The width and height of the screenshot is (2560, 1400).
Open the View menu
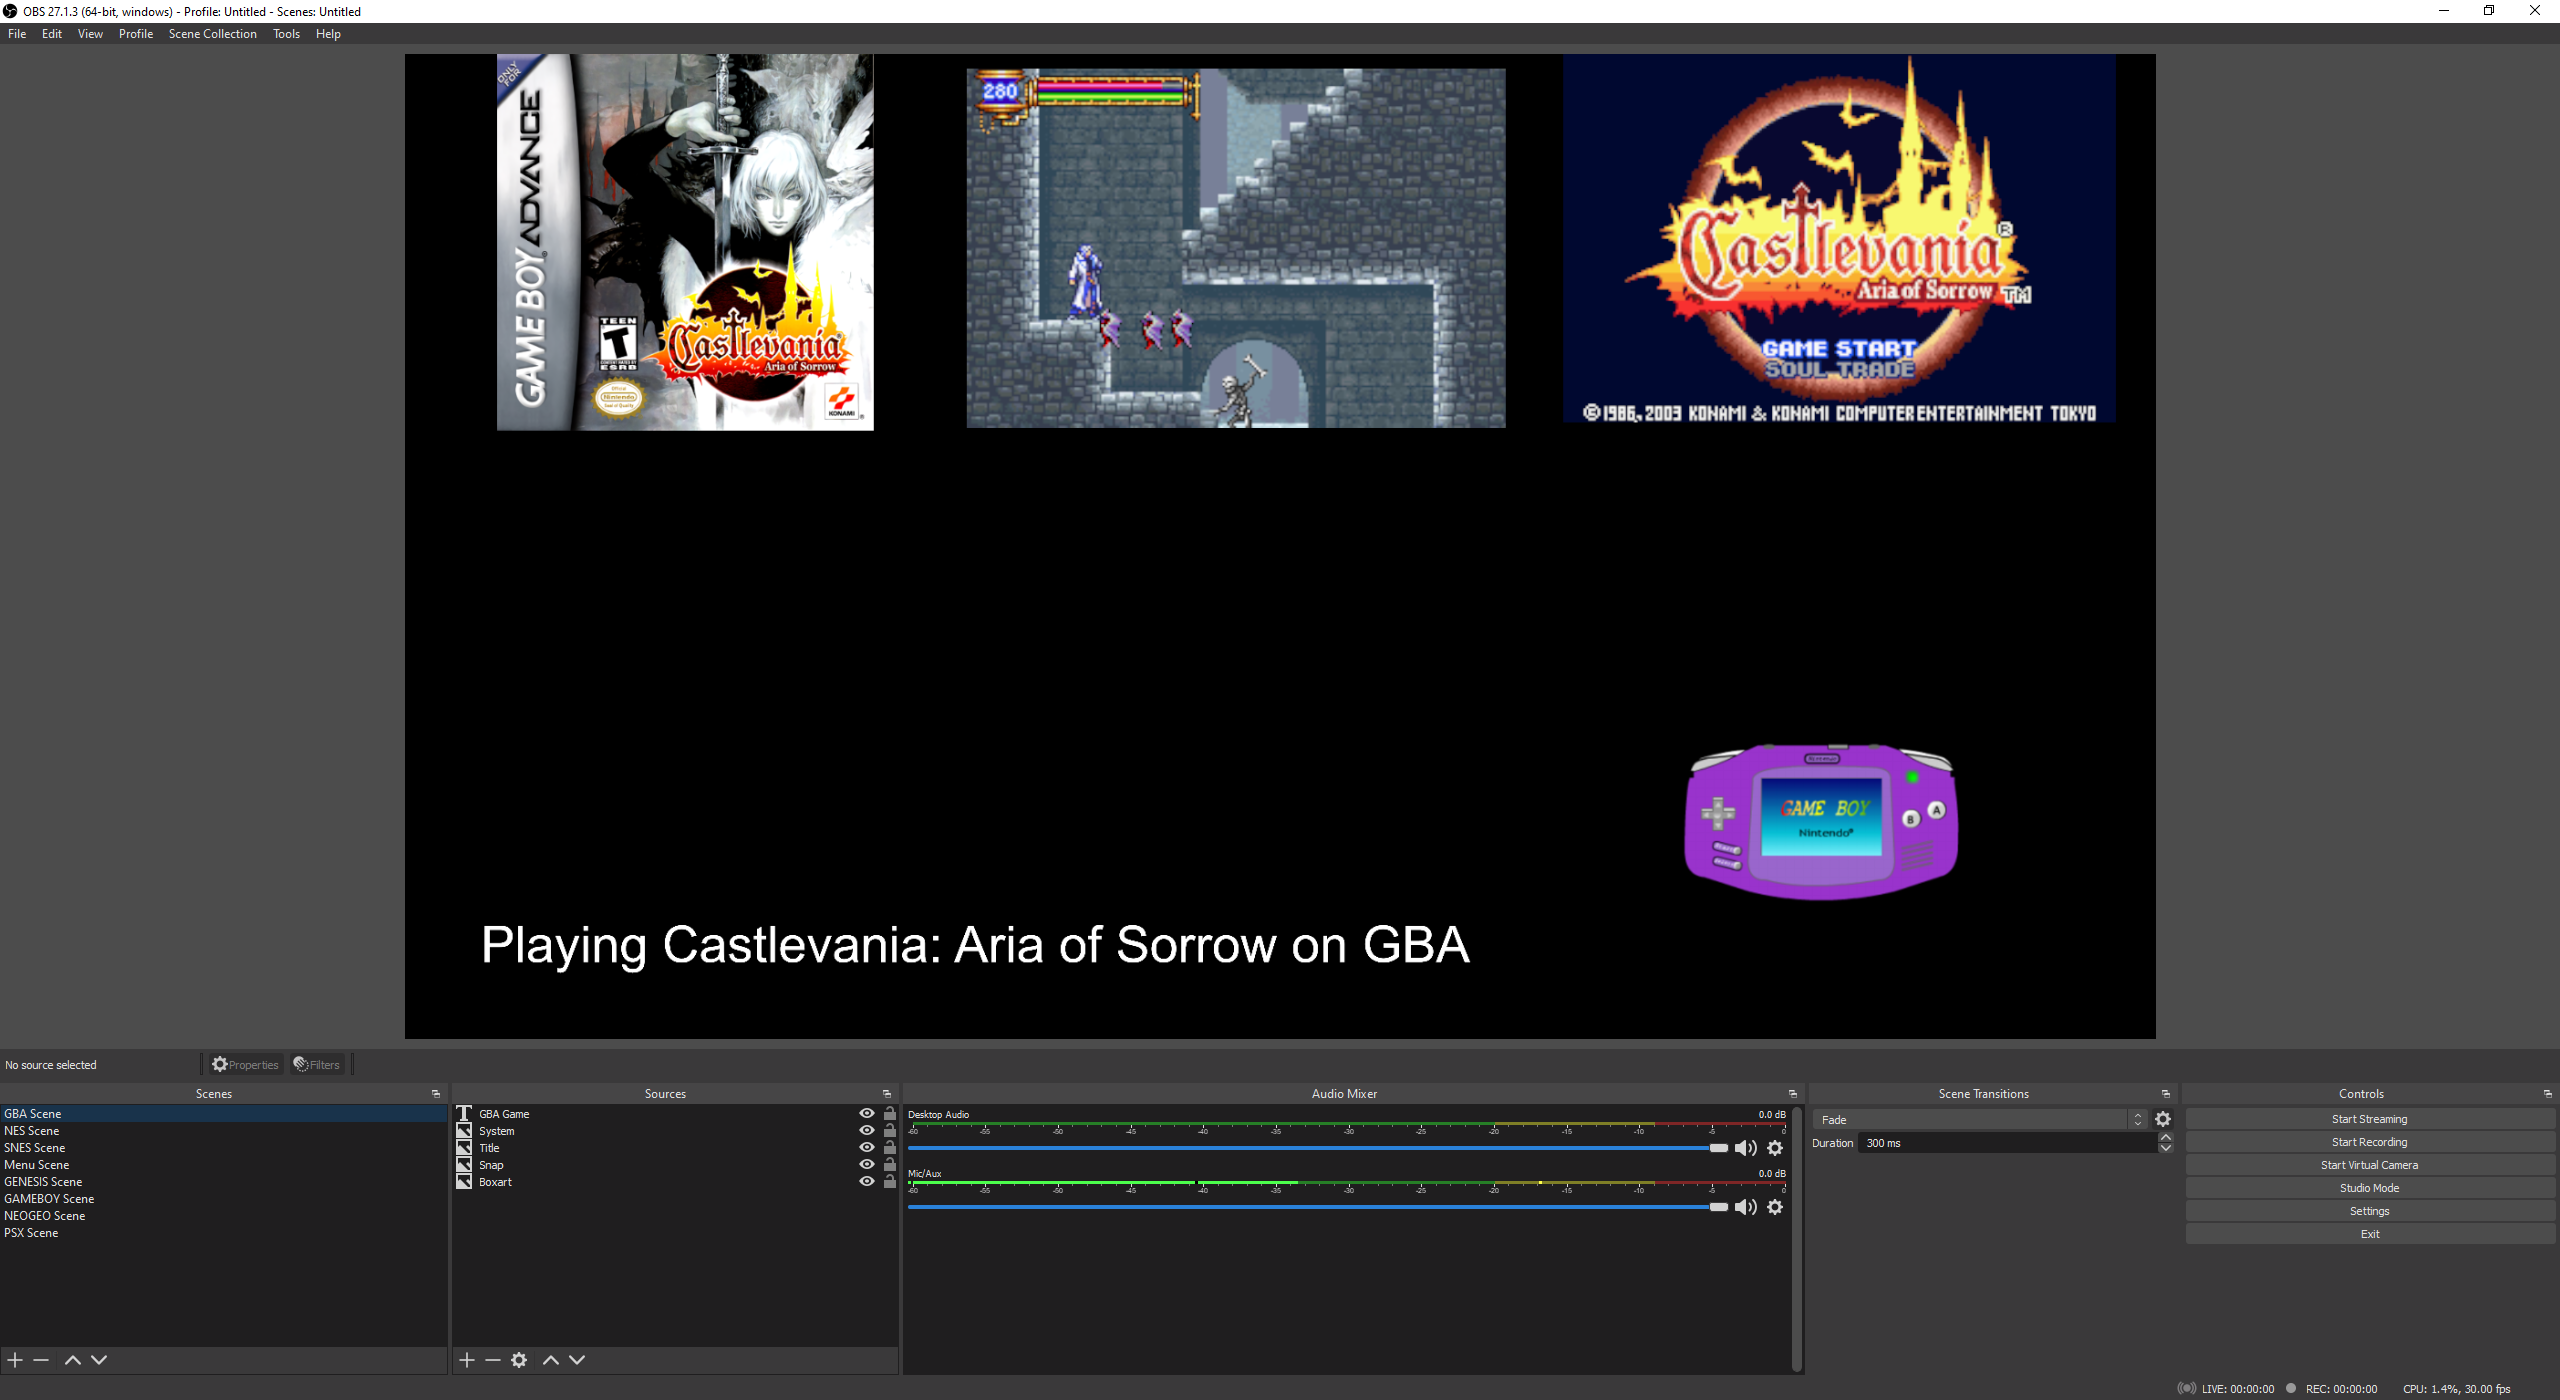point(90,34)
